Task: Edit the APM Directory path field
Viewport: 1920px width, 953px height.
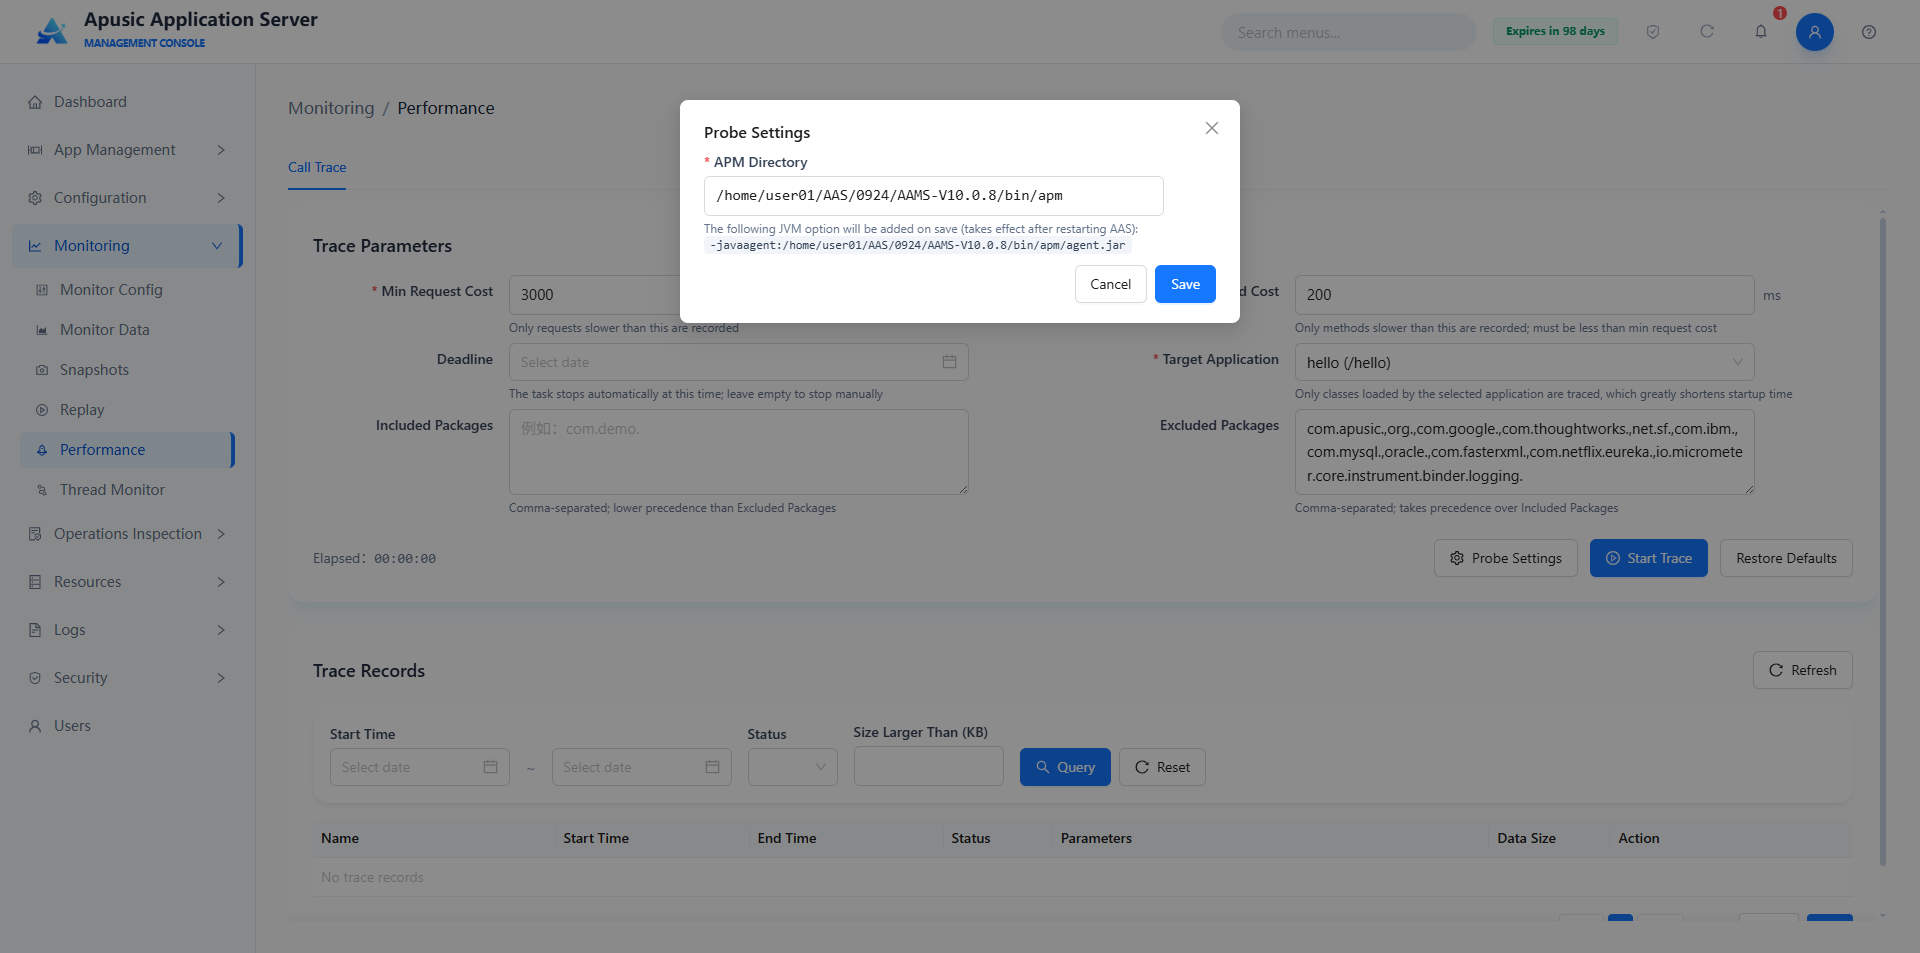Action: 933,196
